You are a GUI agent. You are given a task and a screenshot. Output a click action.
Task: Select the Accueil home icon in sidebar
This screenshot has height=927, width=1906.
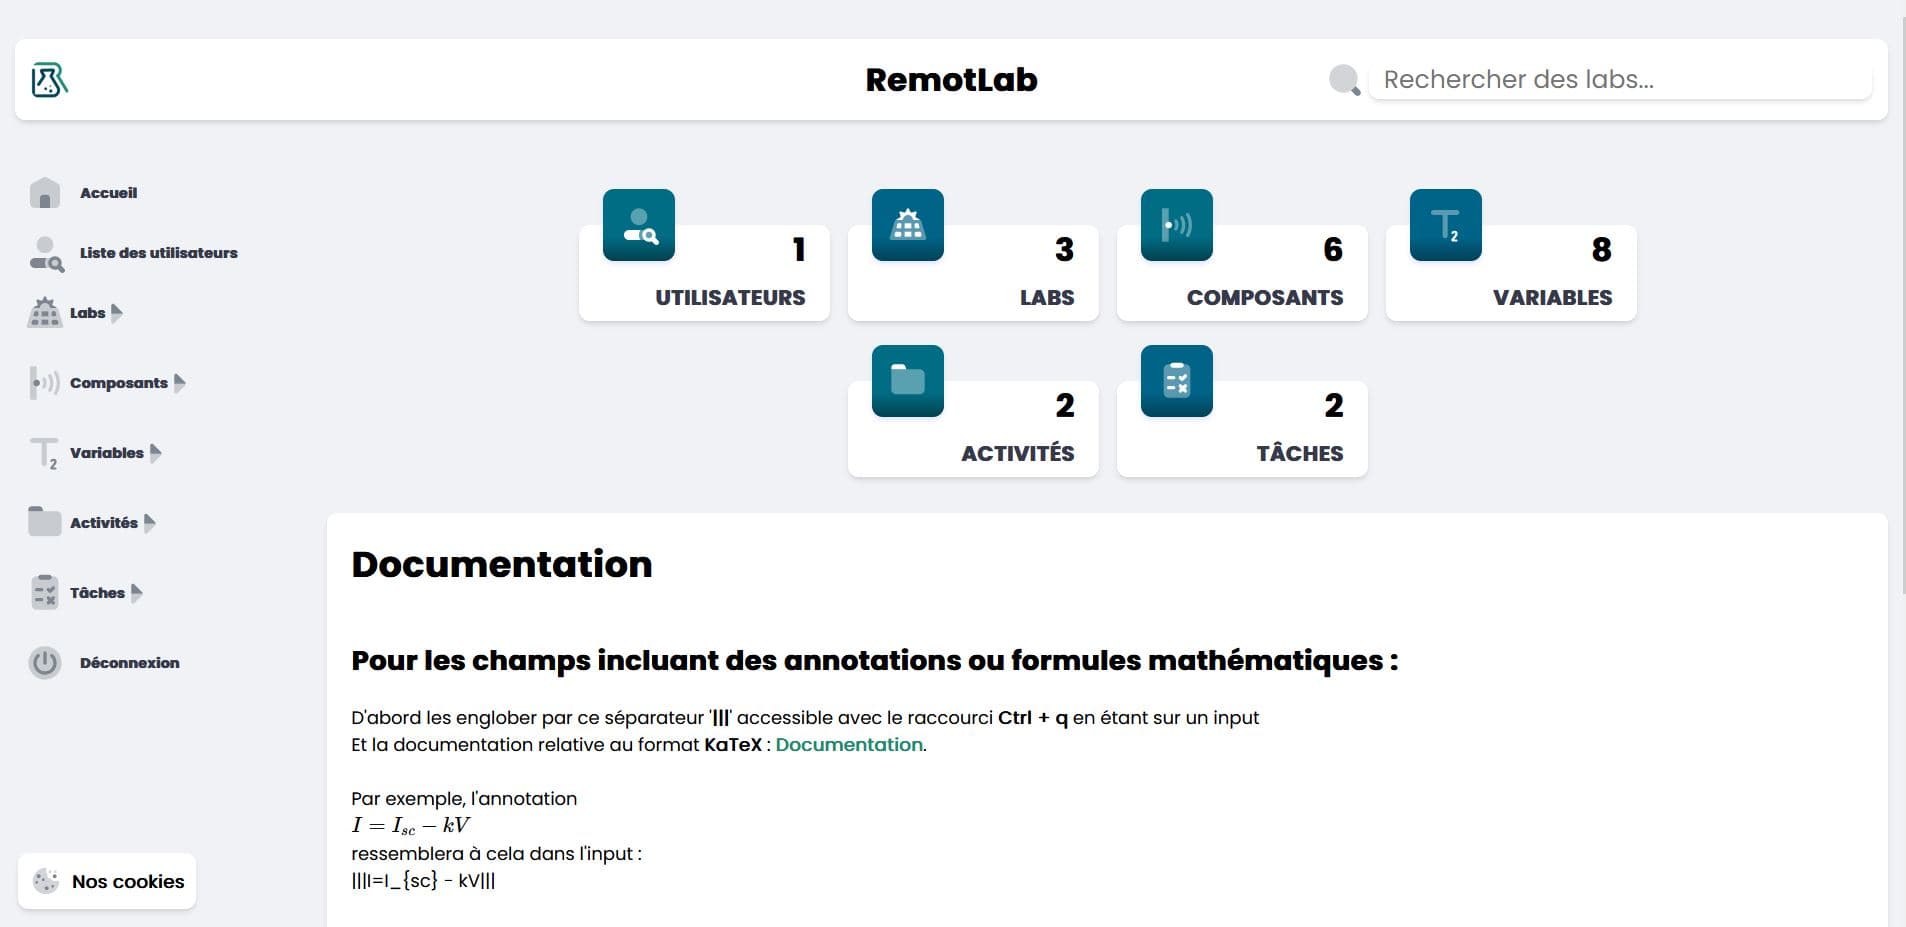click(x=44, y=192)
